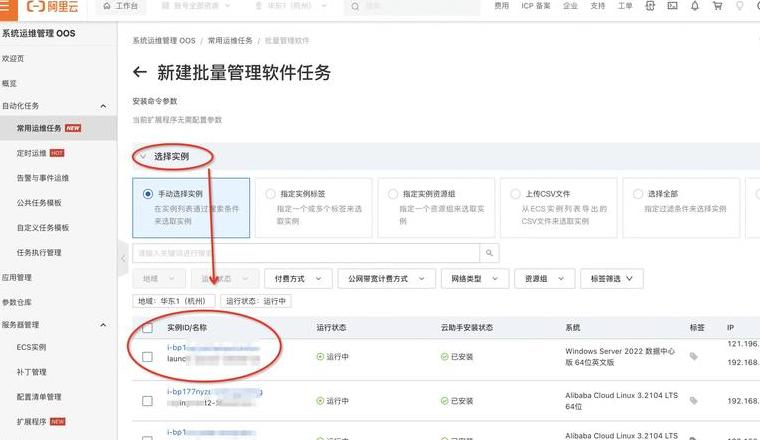Viewport: 760px width, 440px height.
Task: Collapse the sidebar with its handle
Action: [x=123, y=258]
